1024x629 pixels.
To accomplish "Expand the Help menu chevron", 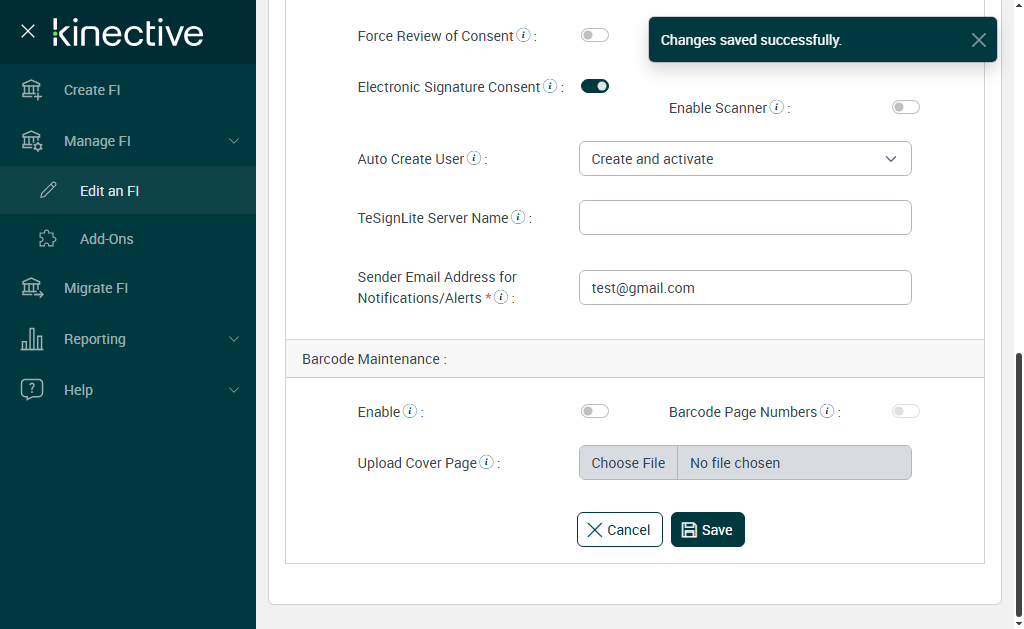I will [234, 390].
